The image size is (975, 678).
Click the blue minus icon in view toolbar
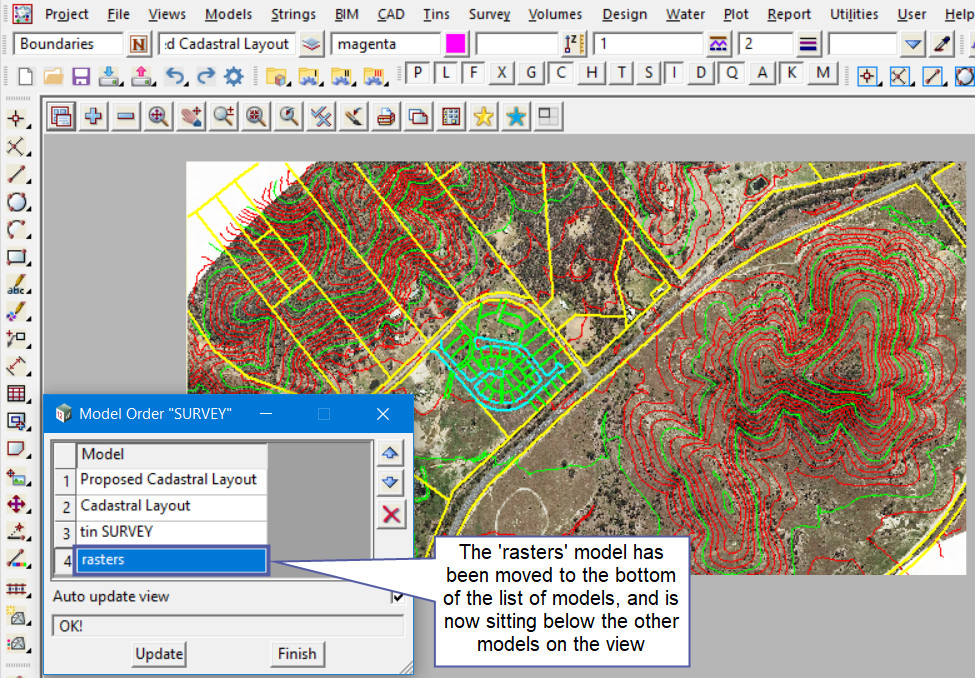pyautogui.click(x=125, y=117)
